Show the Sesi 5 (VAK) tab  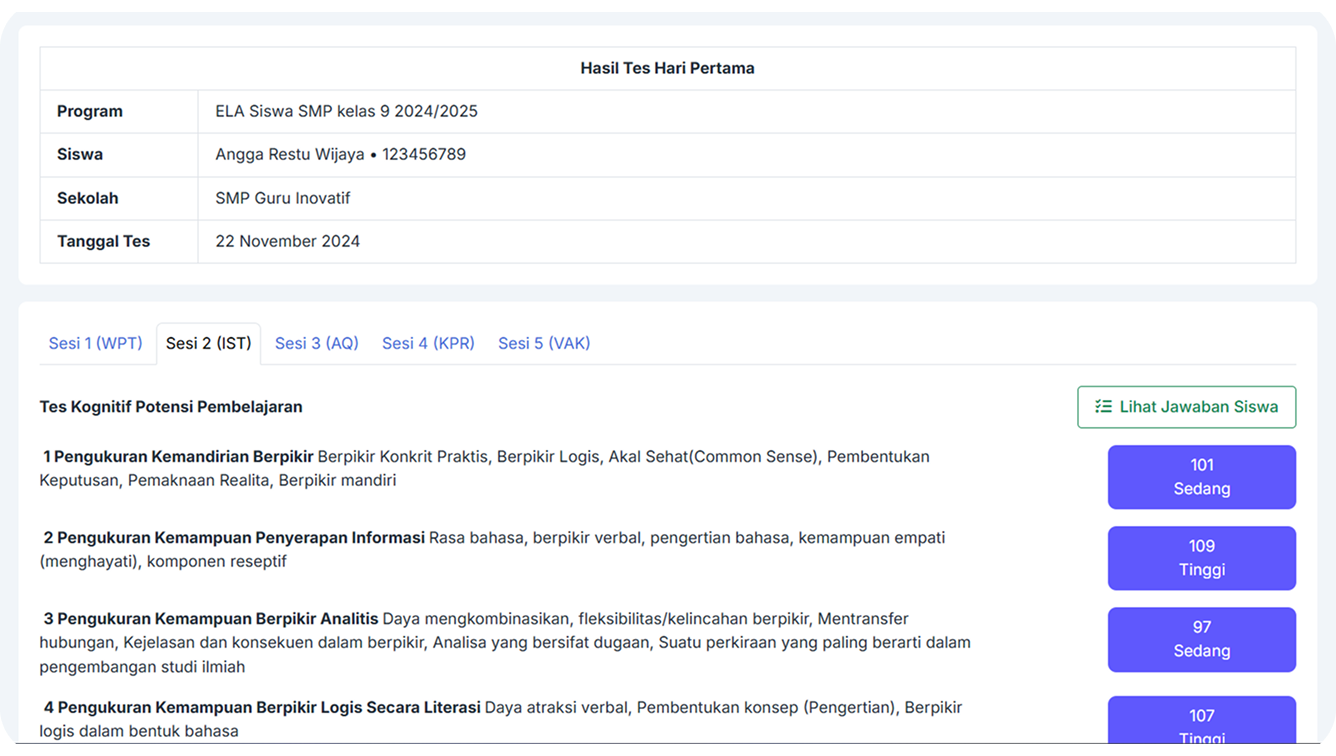[x=544, y=343]
